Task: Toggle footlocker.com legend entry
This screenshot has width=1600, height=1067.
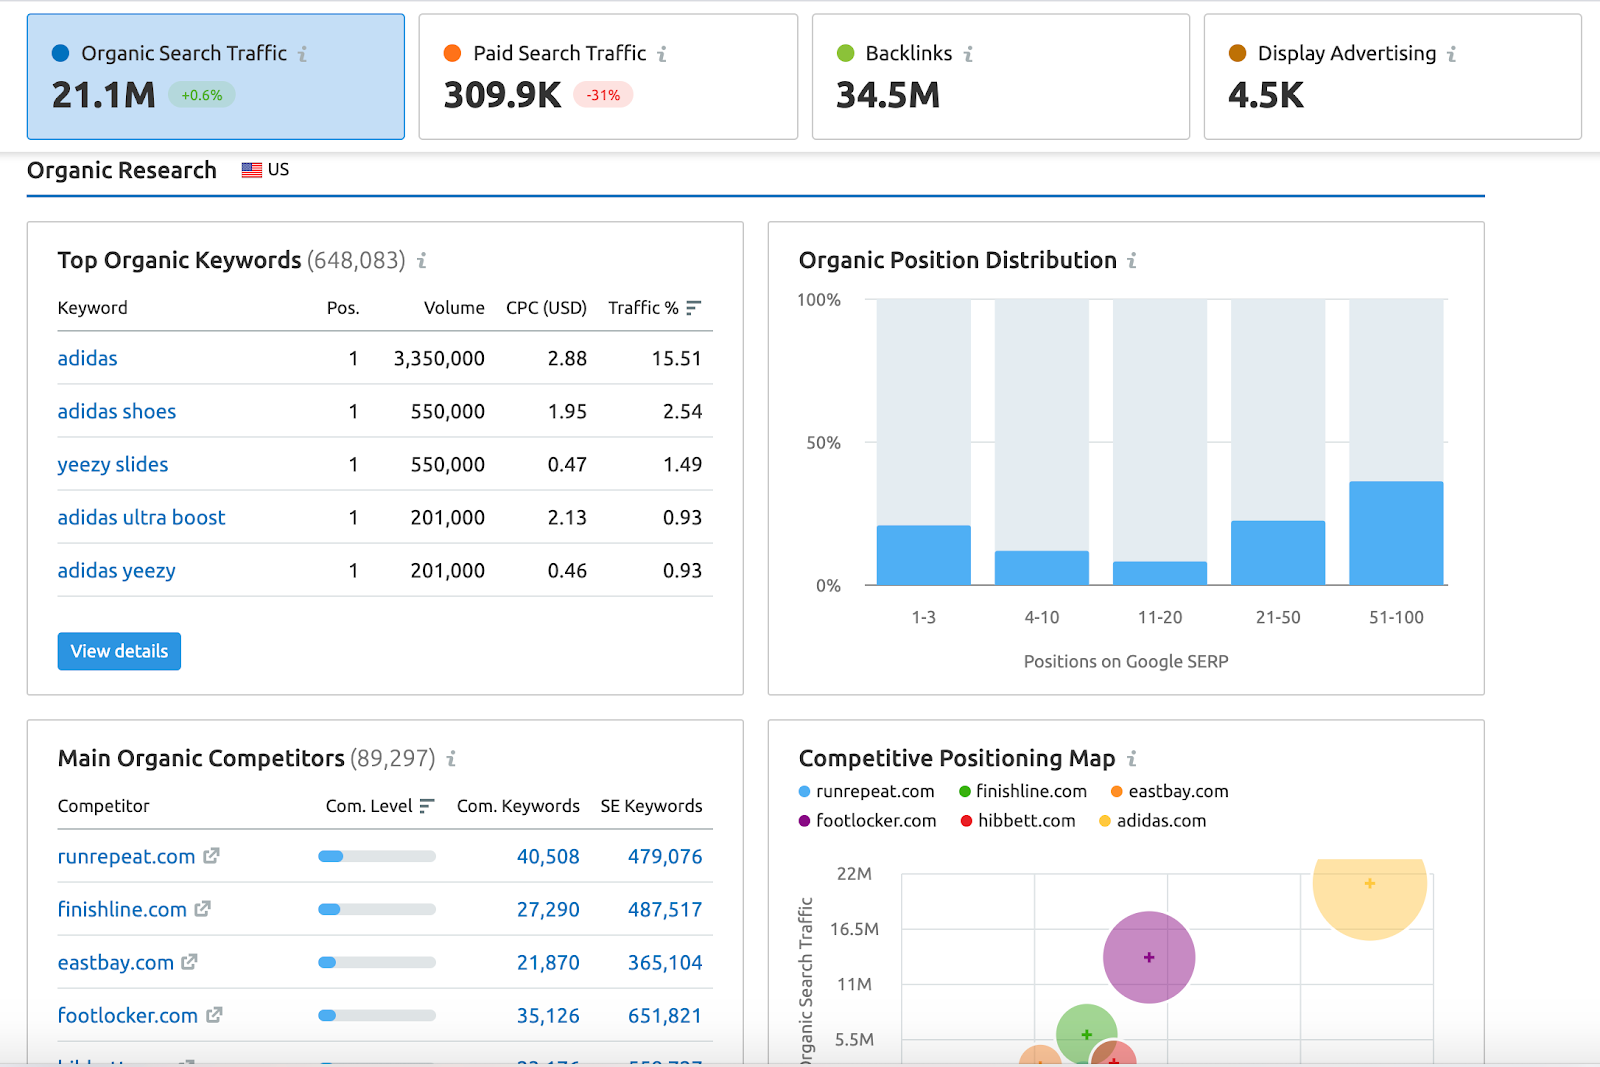Action: [x=868, y=820]
